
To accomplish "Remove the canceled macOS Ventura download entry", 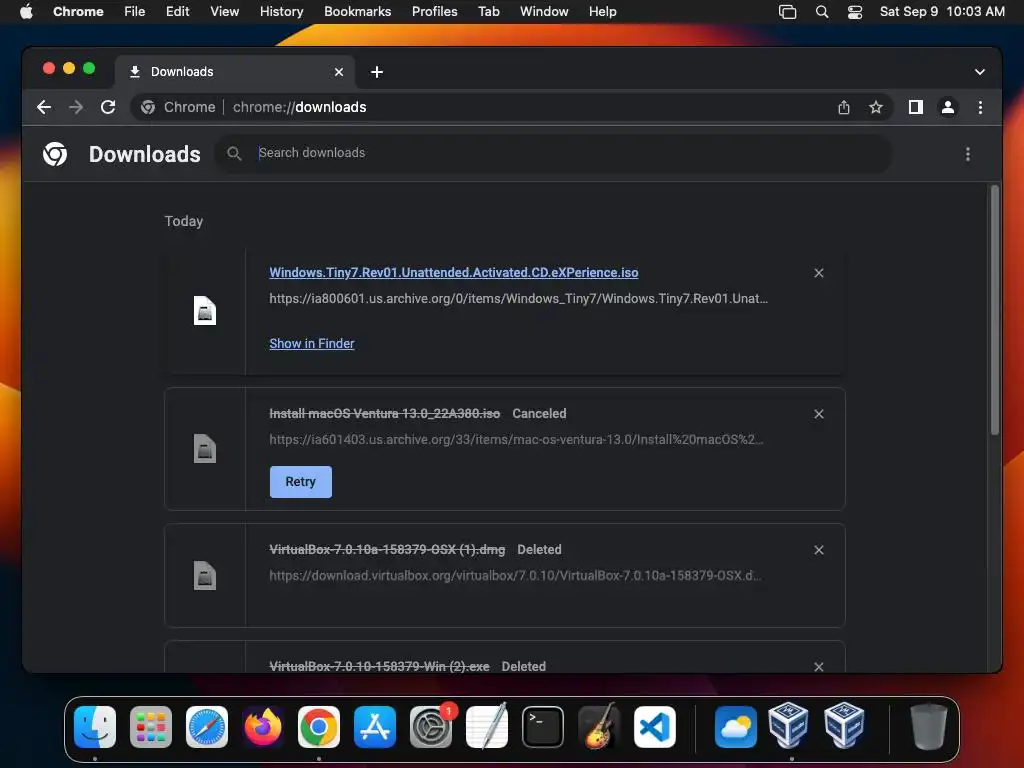I will (819, 414).
